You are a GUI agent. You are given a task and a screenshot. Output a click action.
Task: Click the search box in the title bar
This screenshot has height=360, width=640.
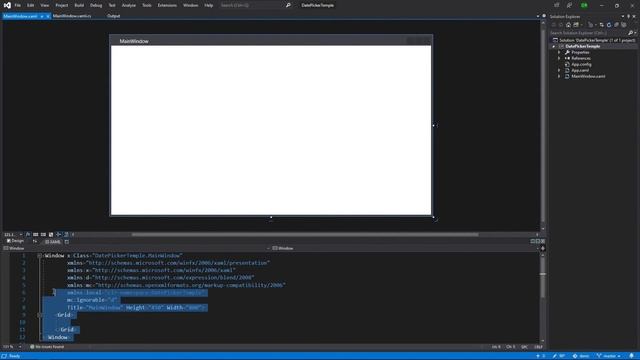tap(251, 5)
